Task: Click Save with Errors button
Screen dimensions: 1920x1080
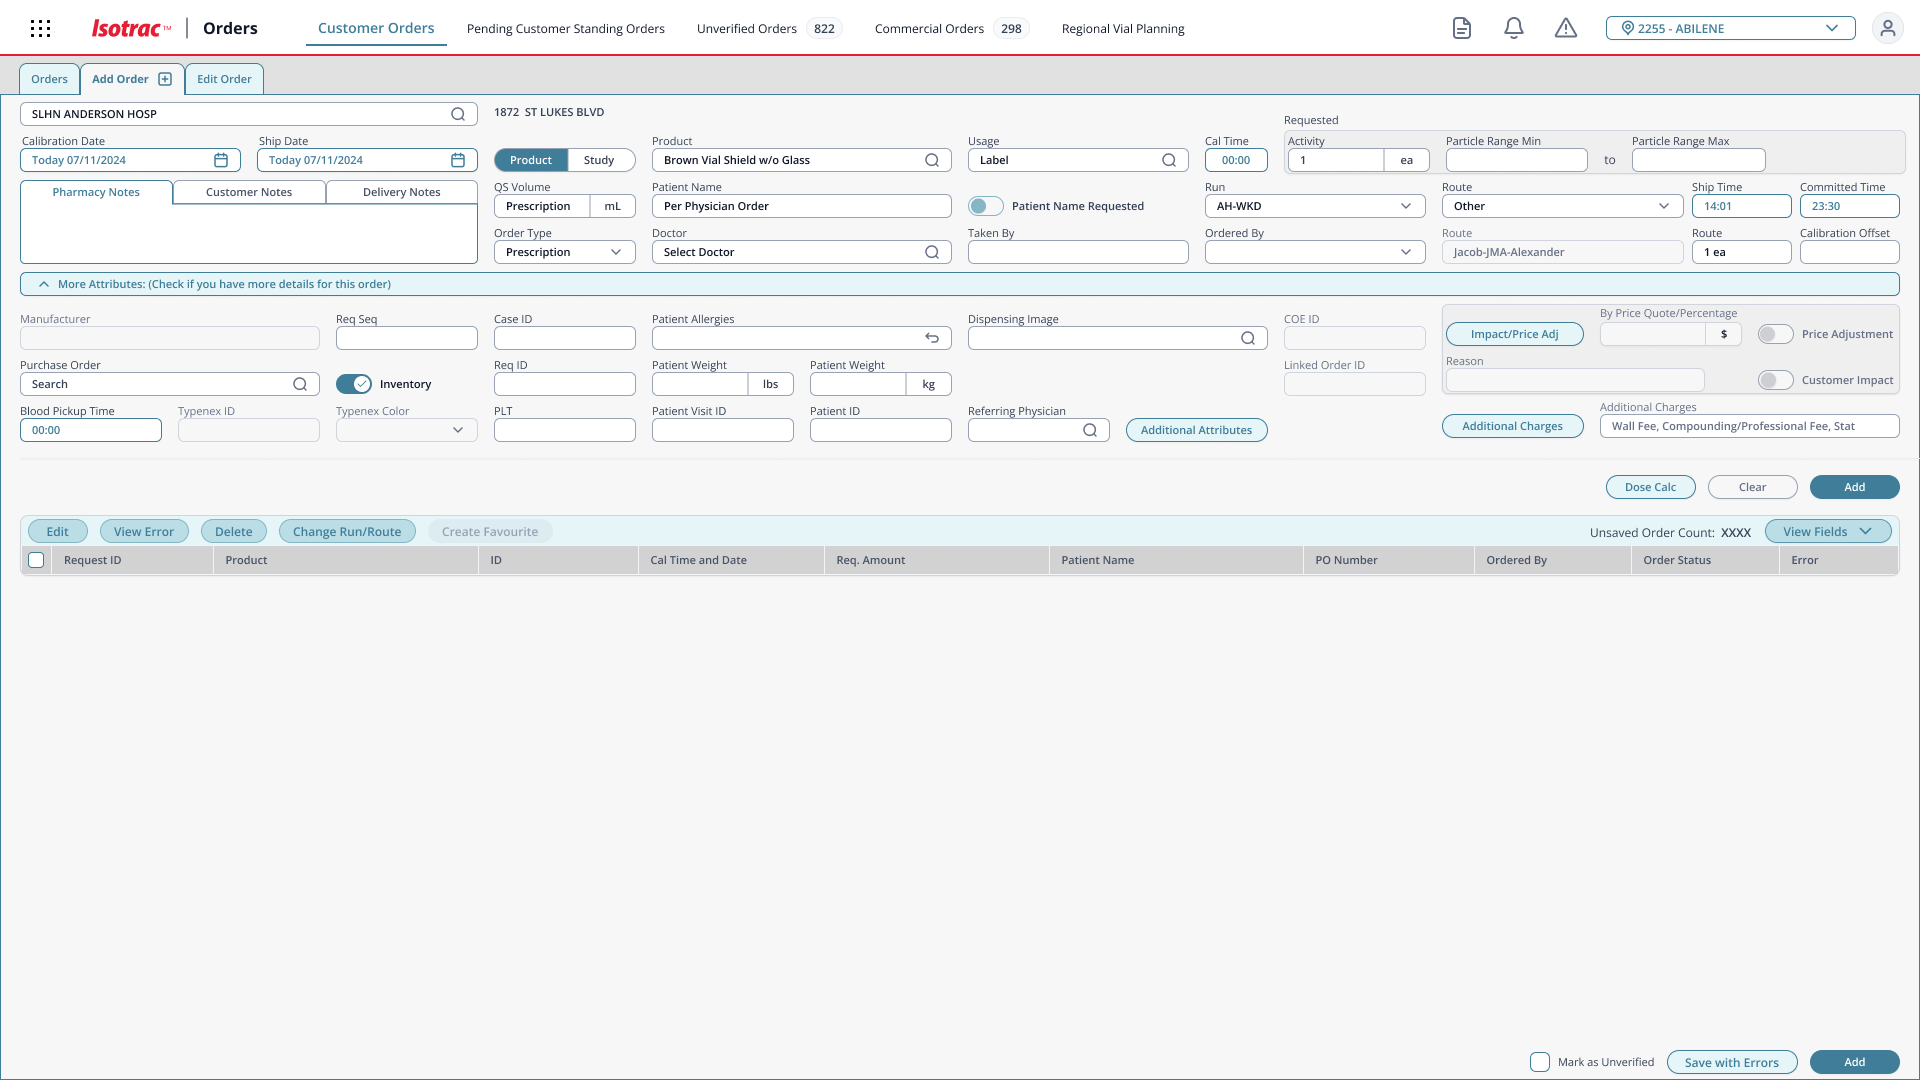Action: [x=1731, y=1062]
